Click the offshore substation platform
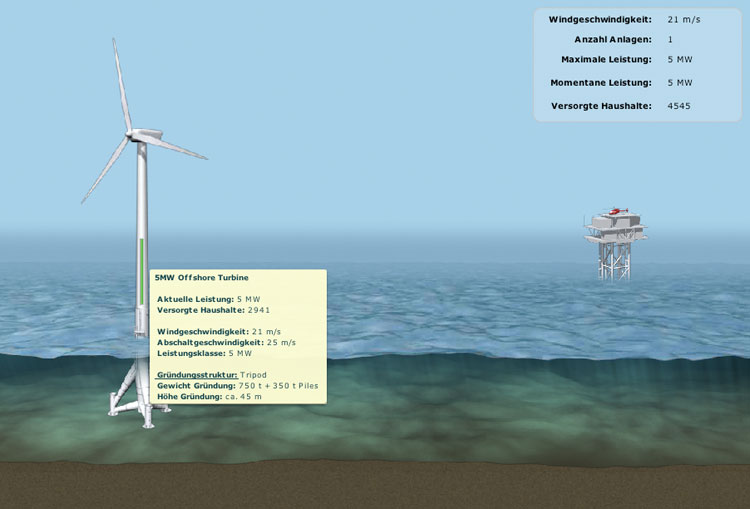 point(615,231)
